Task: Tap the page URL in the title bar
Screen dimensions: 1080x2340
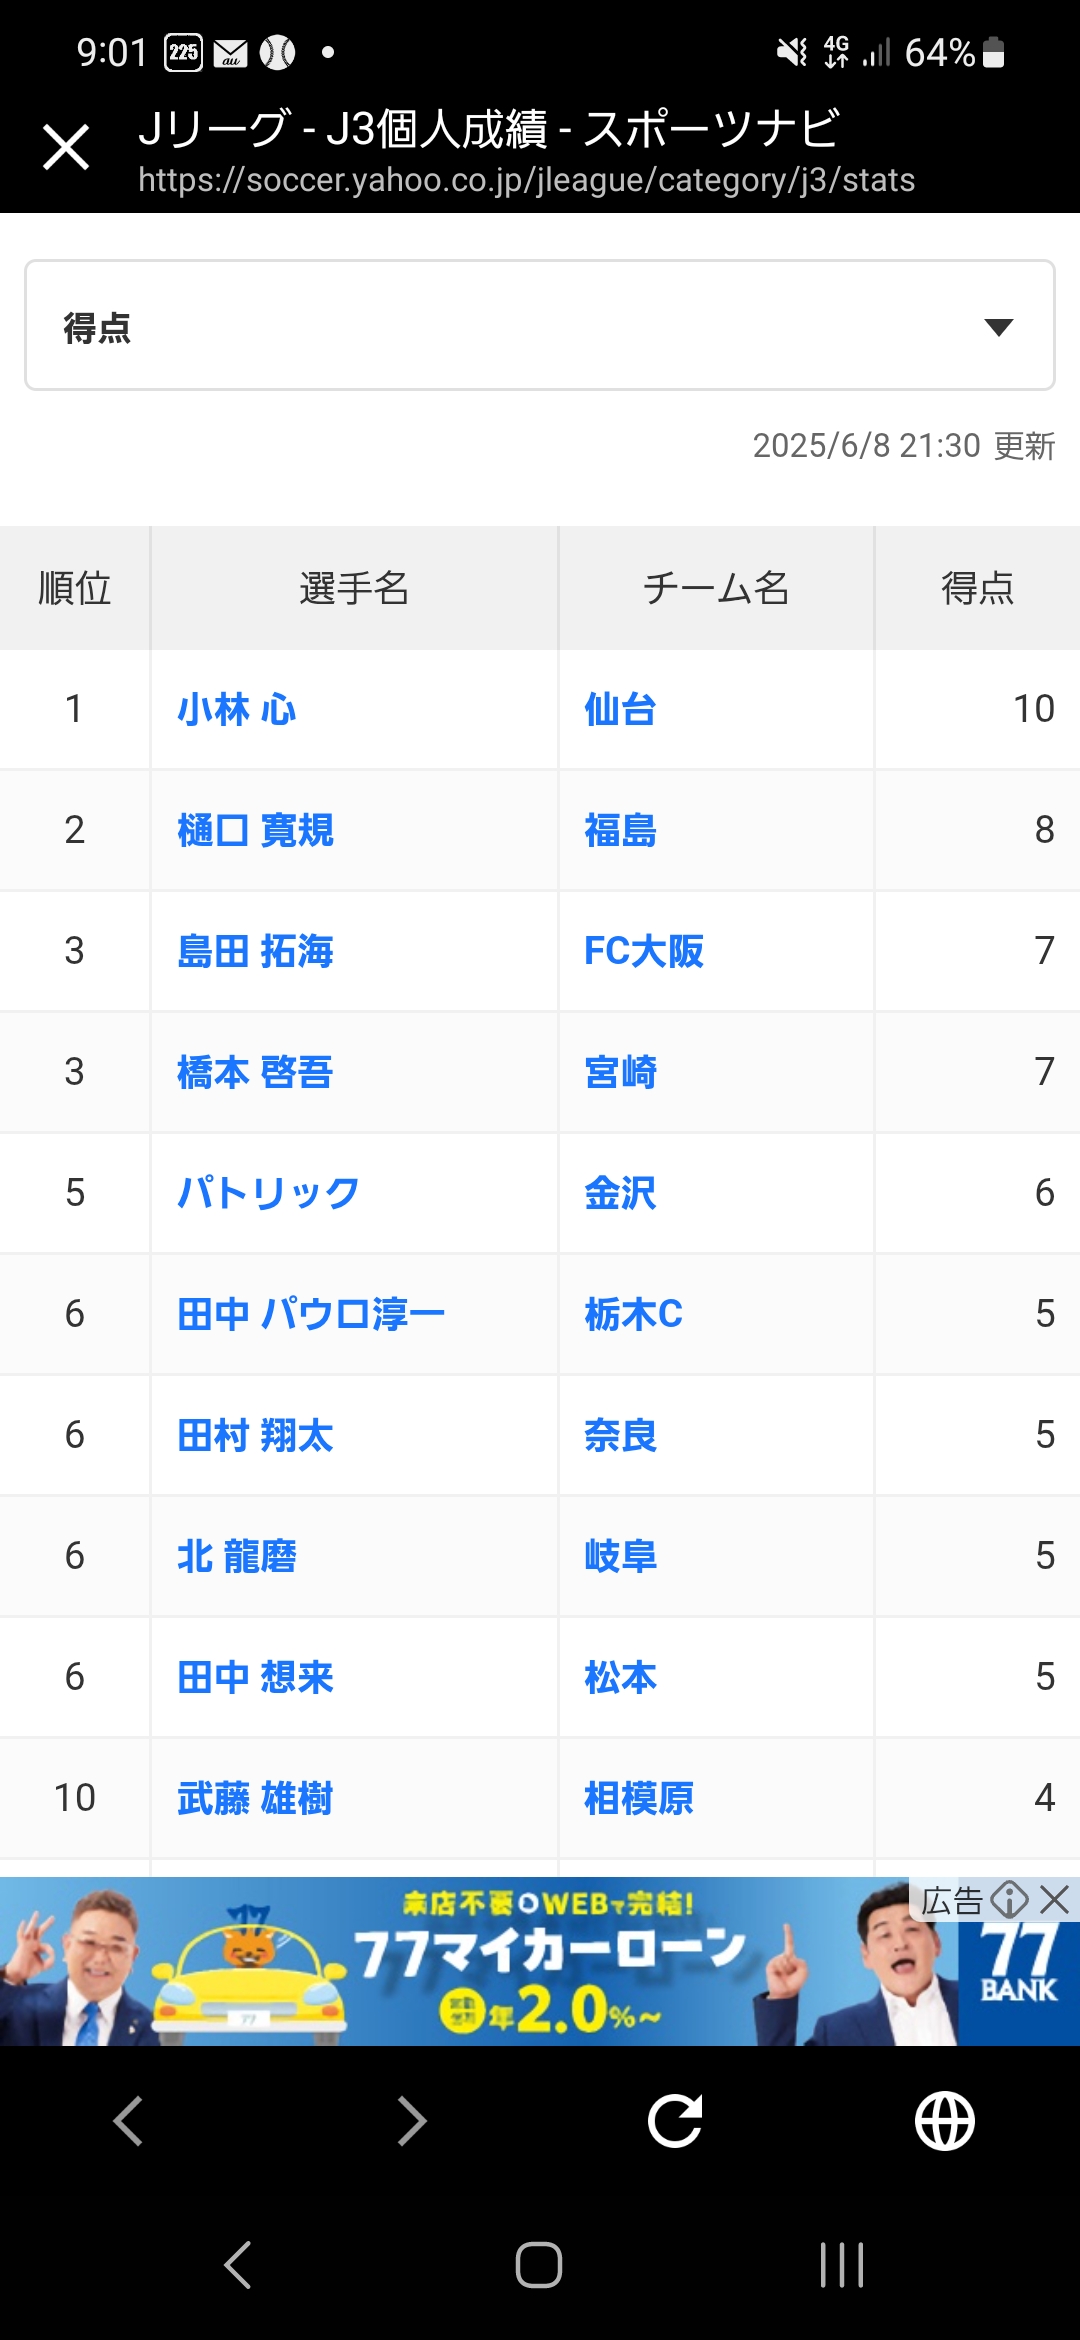Action: point(527,180)
